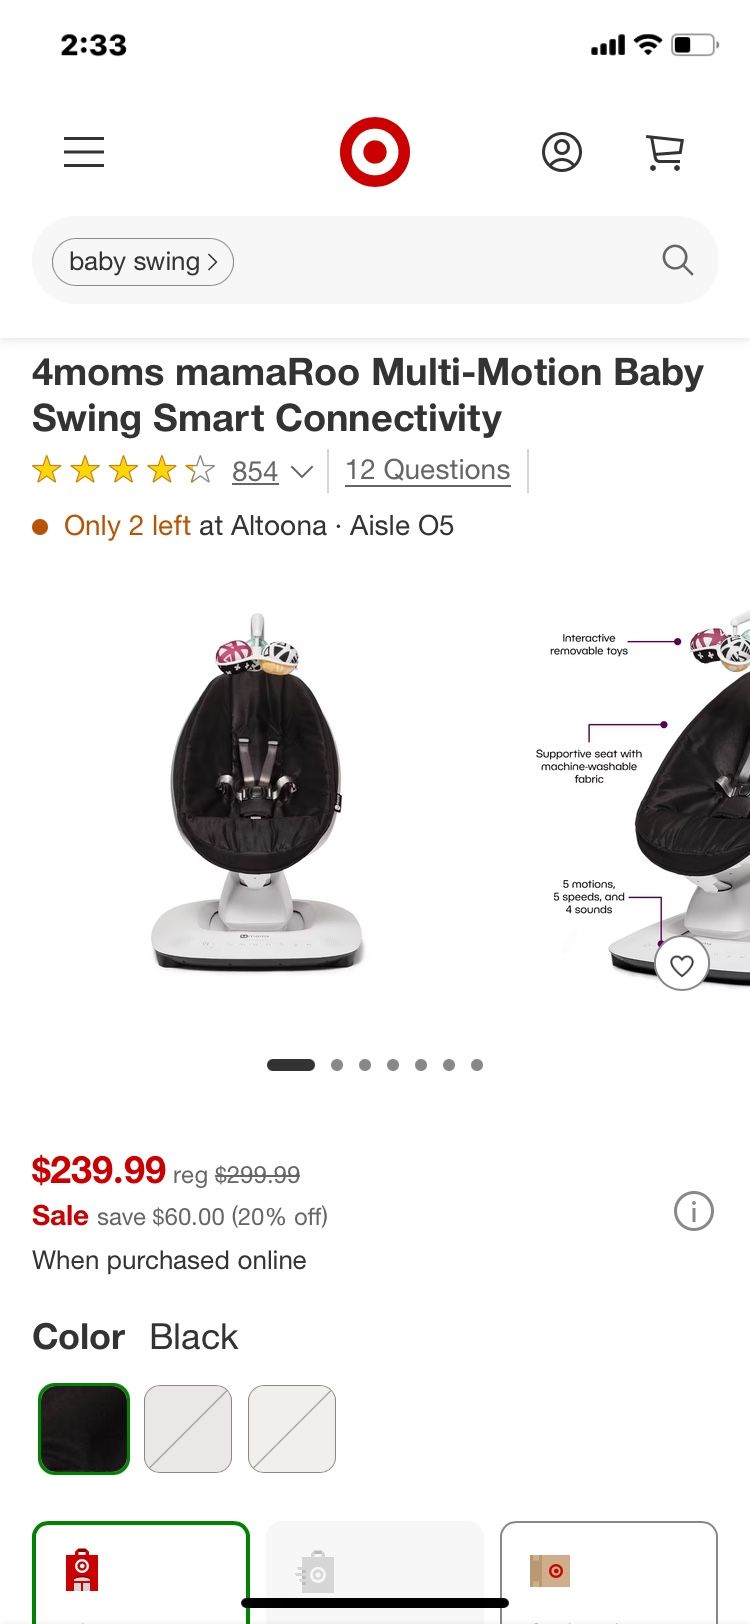
Task: Open the baby swing search chip
Action: (x=143, y=262)
